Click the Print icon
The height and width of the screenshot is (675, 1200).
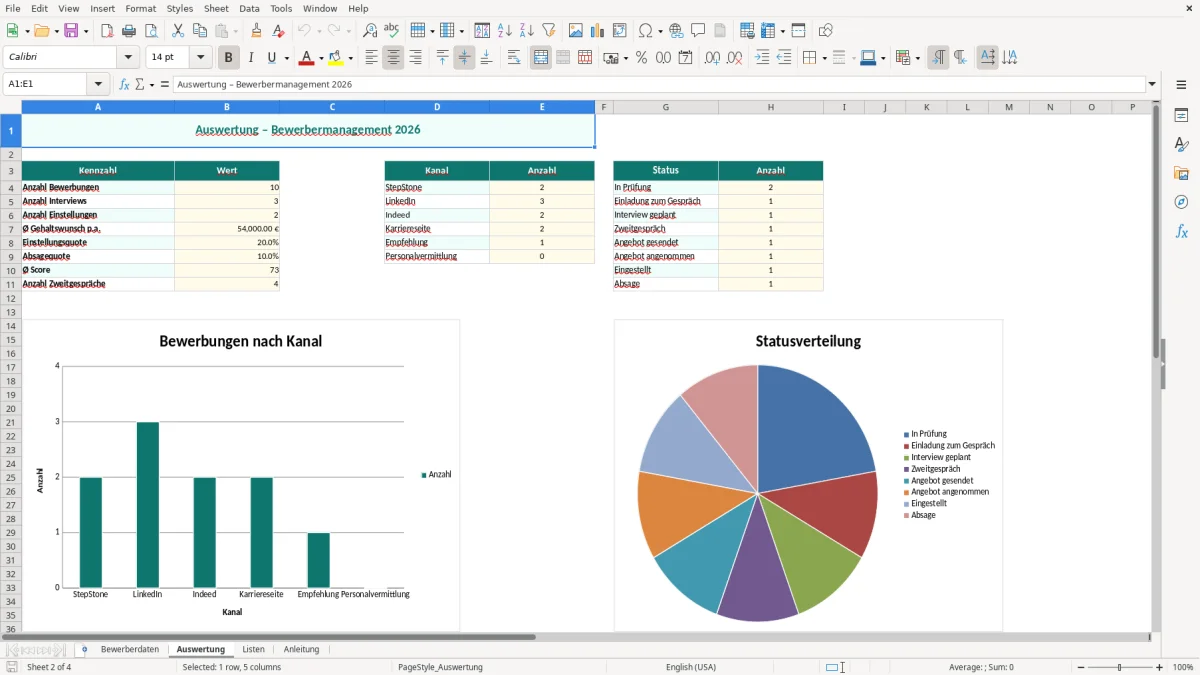128,31
